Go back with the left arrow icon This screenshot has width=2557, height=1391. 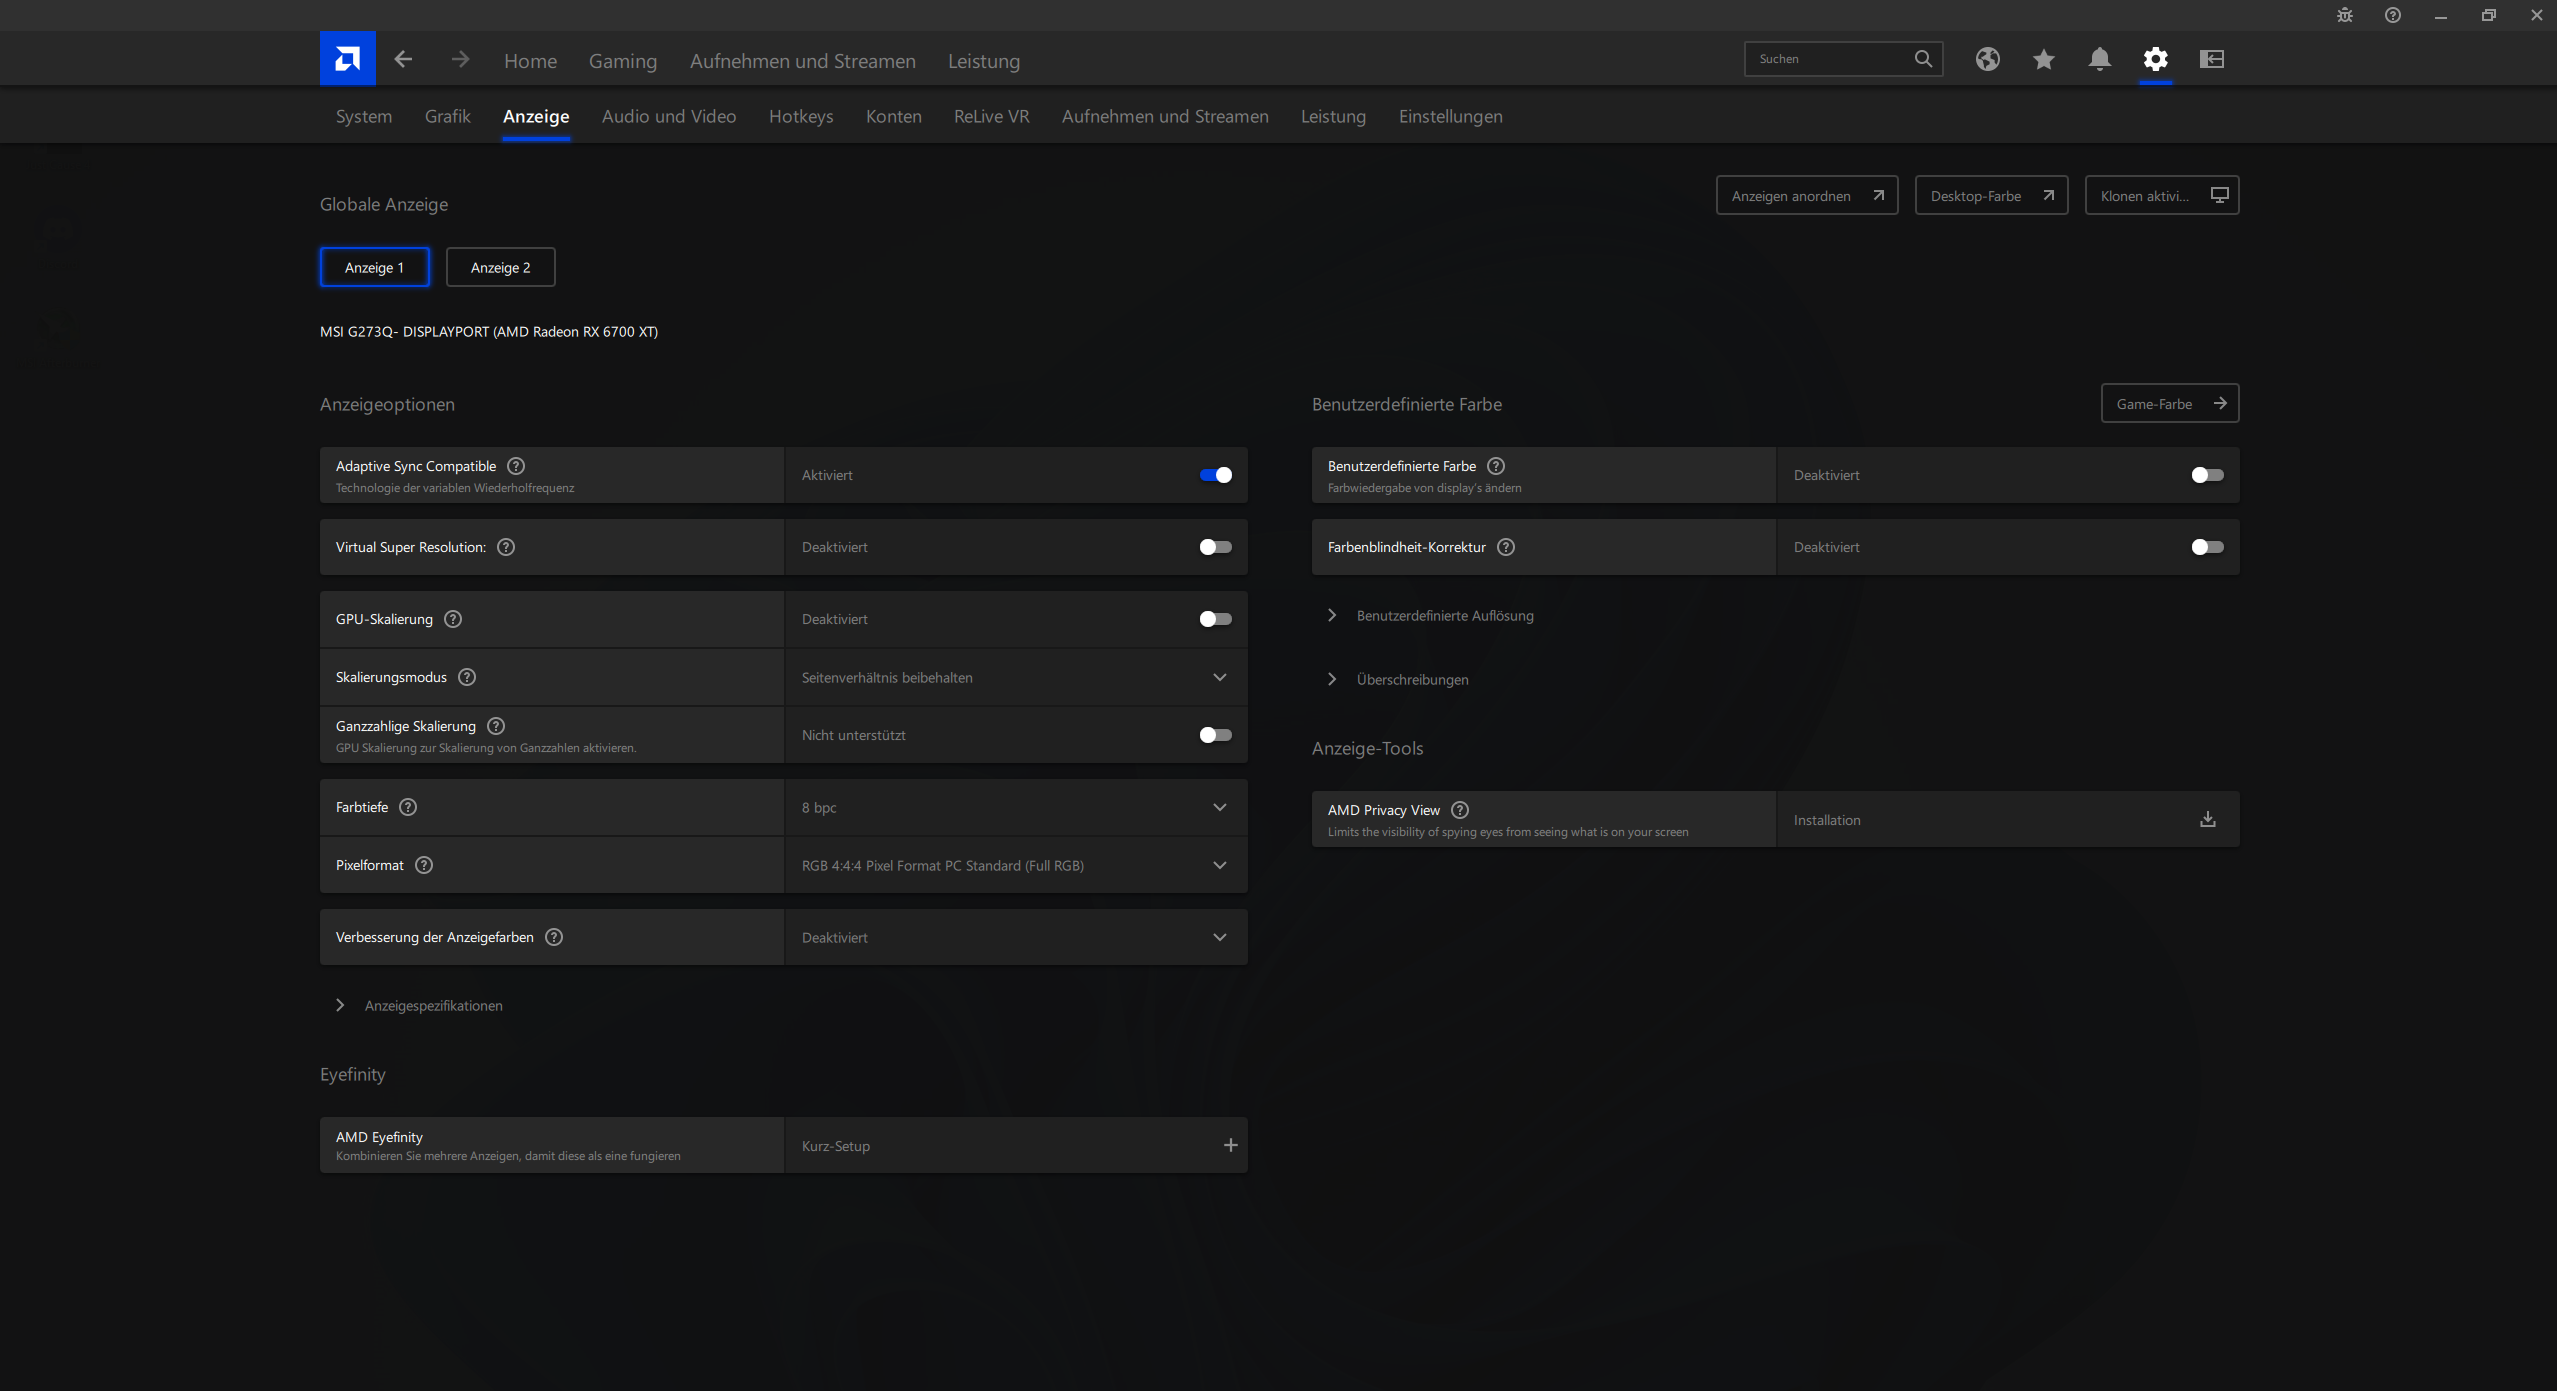(403, 59)
